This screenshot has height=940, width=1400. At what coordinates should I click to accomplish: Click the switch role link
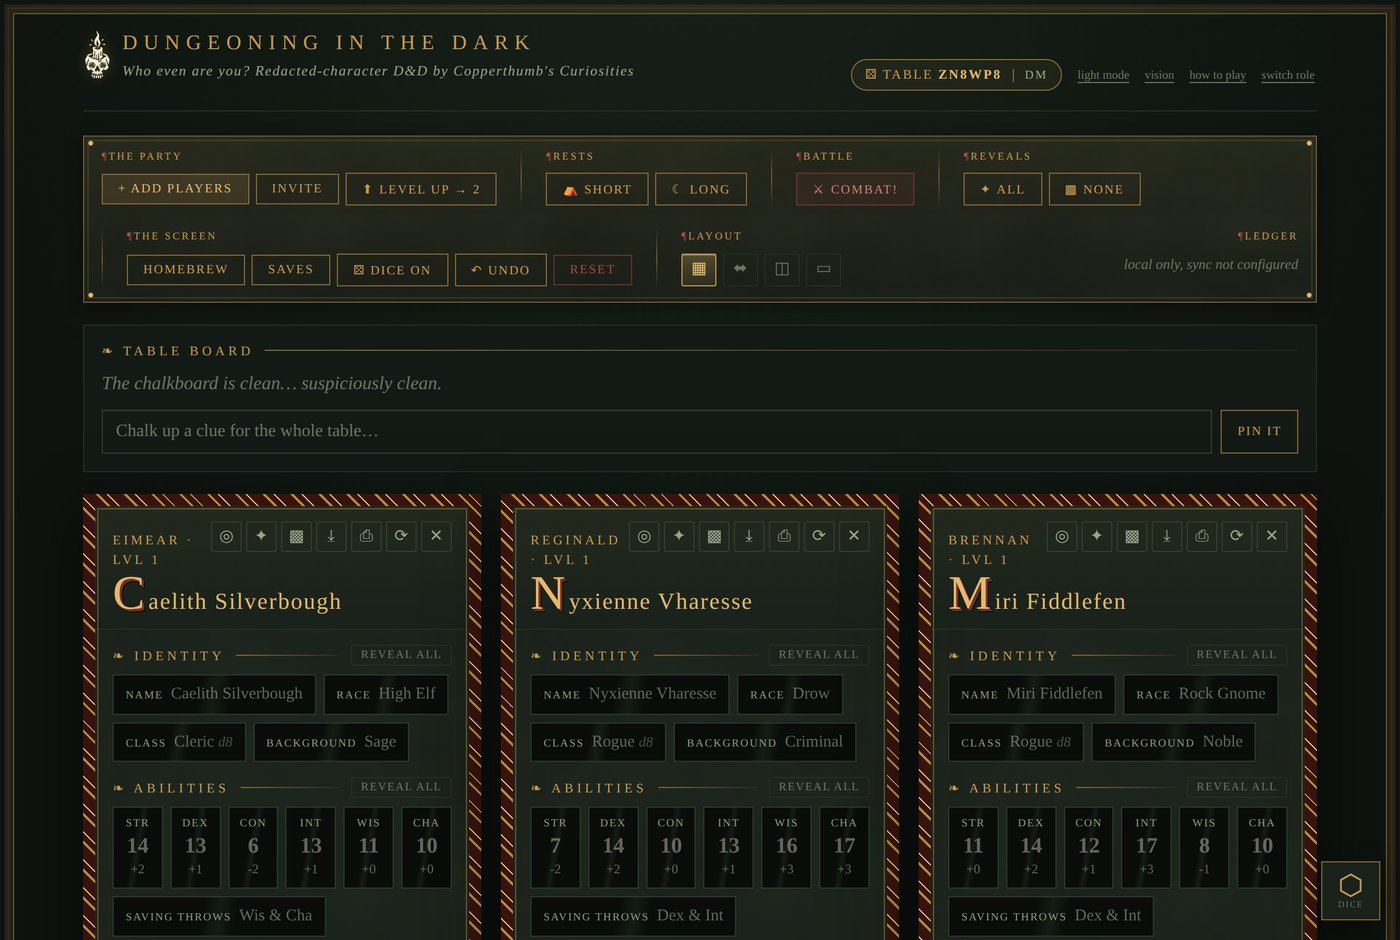coord(1288,75)
